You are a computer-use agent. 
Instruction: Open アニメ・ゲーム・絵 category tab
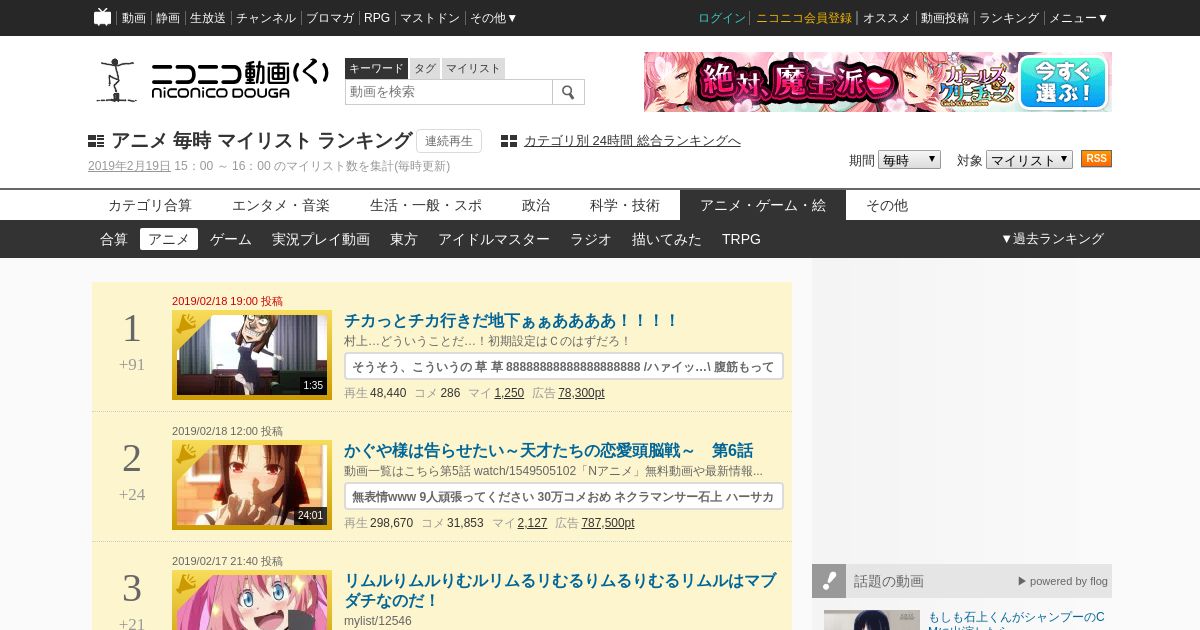click(x=763, y=205)
